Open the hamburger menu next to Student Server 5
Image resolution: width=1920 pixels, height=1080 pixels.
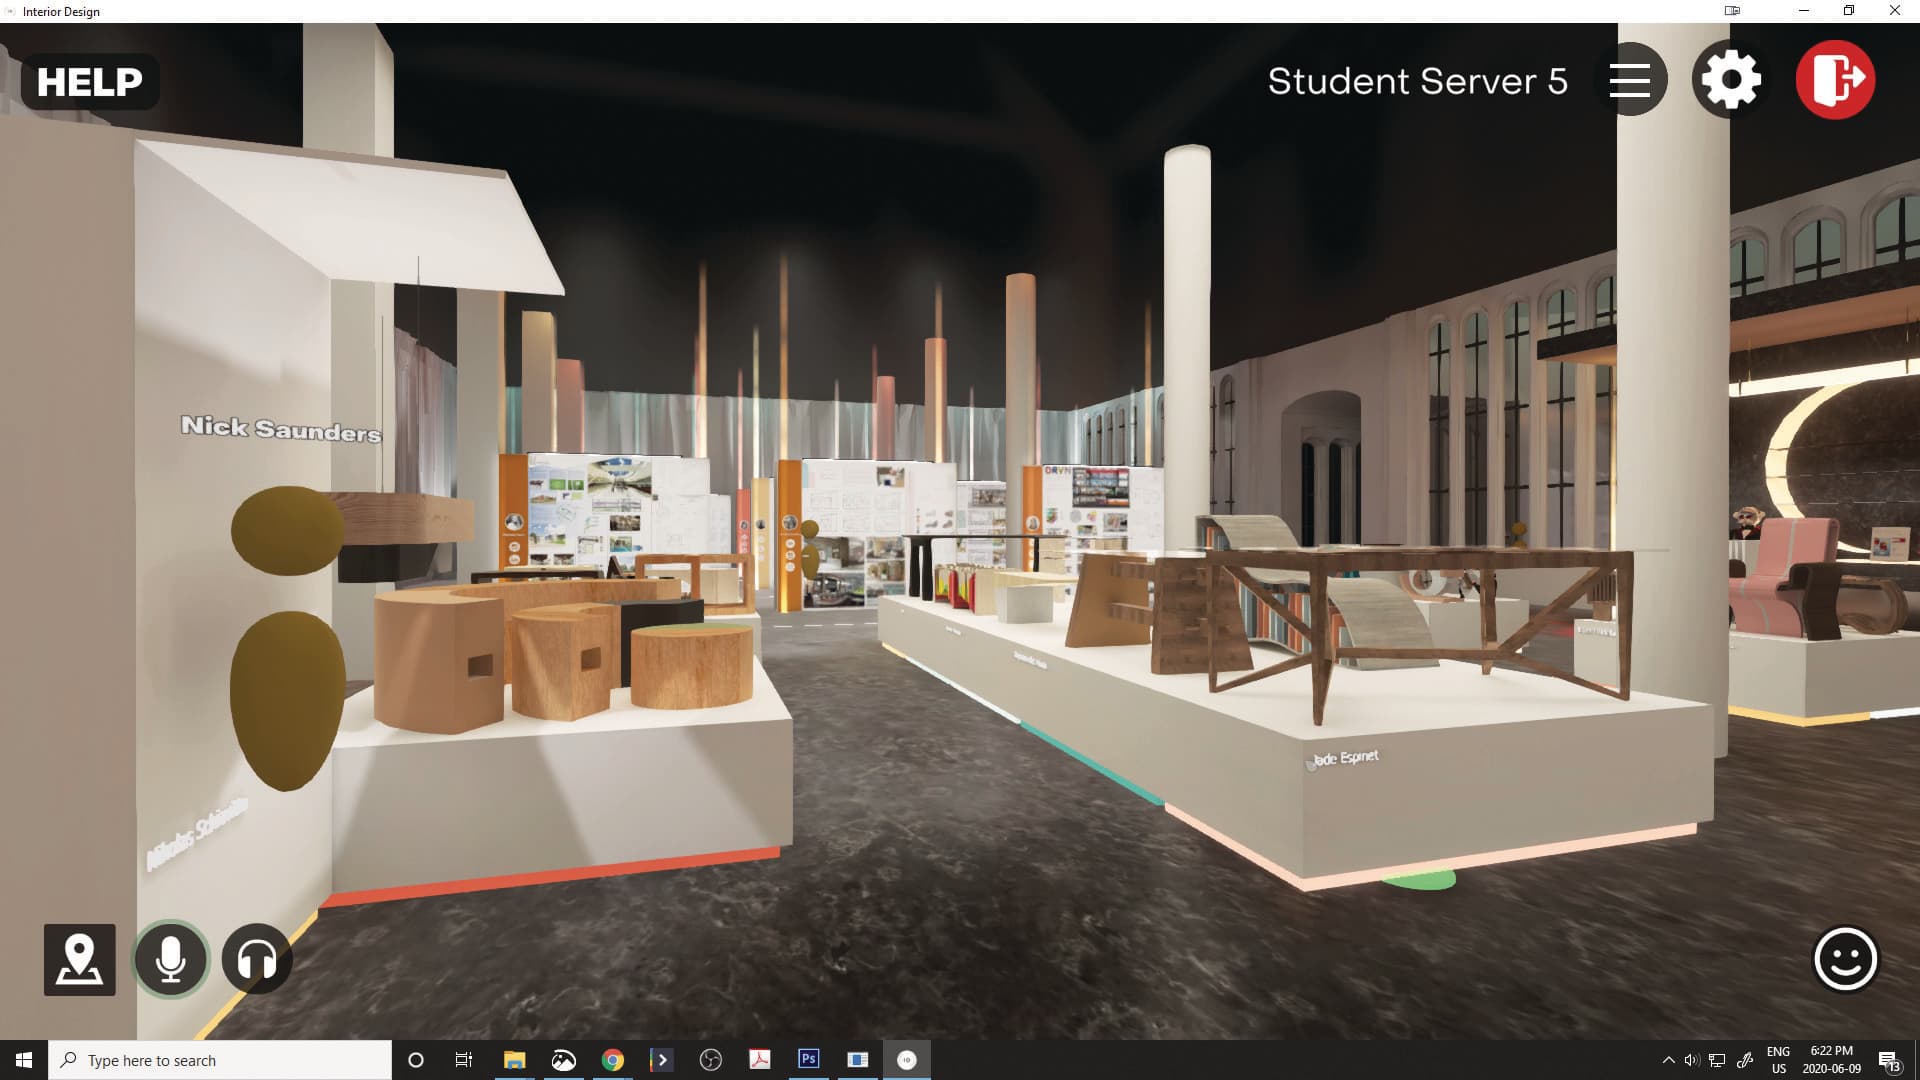pos(1630,80)
